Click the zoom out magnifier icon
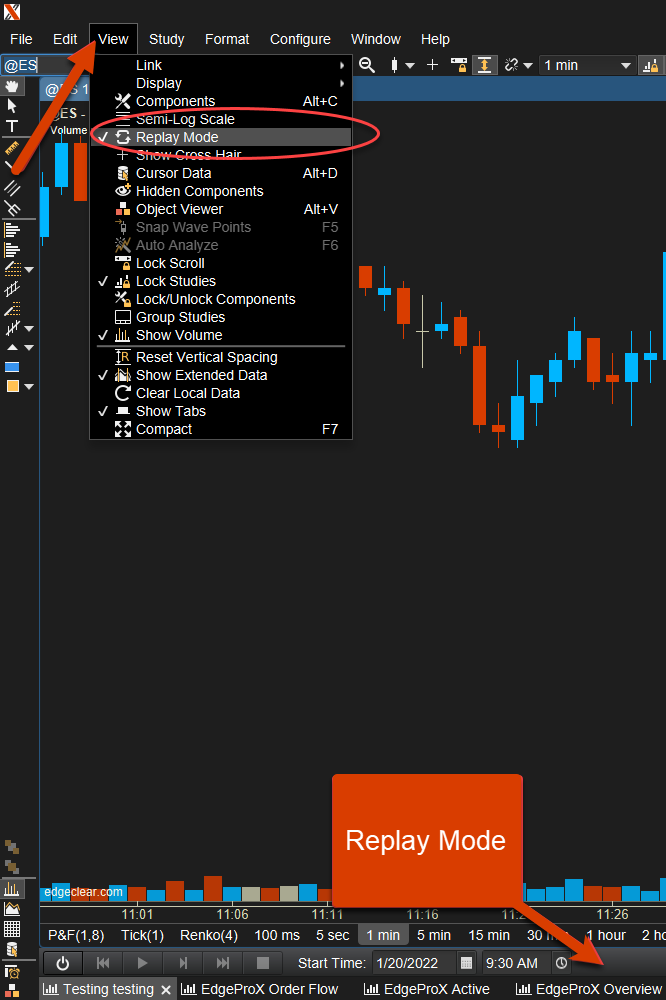The image size is (666, 1000). pos(367,65)
